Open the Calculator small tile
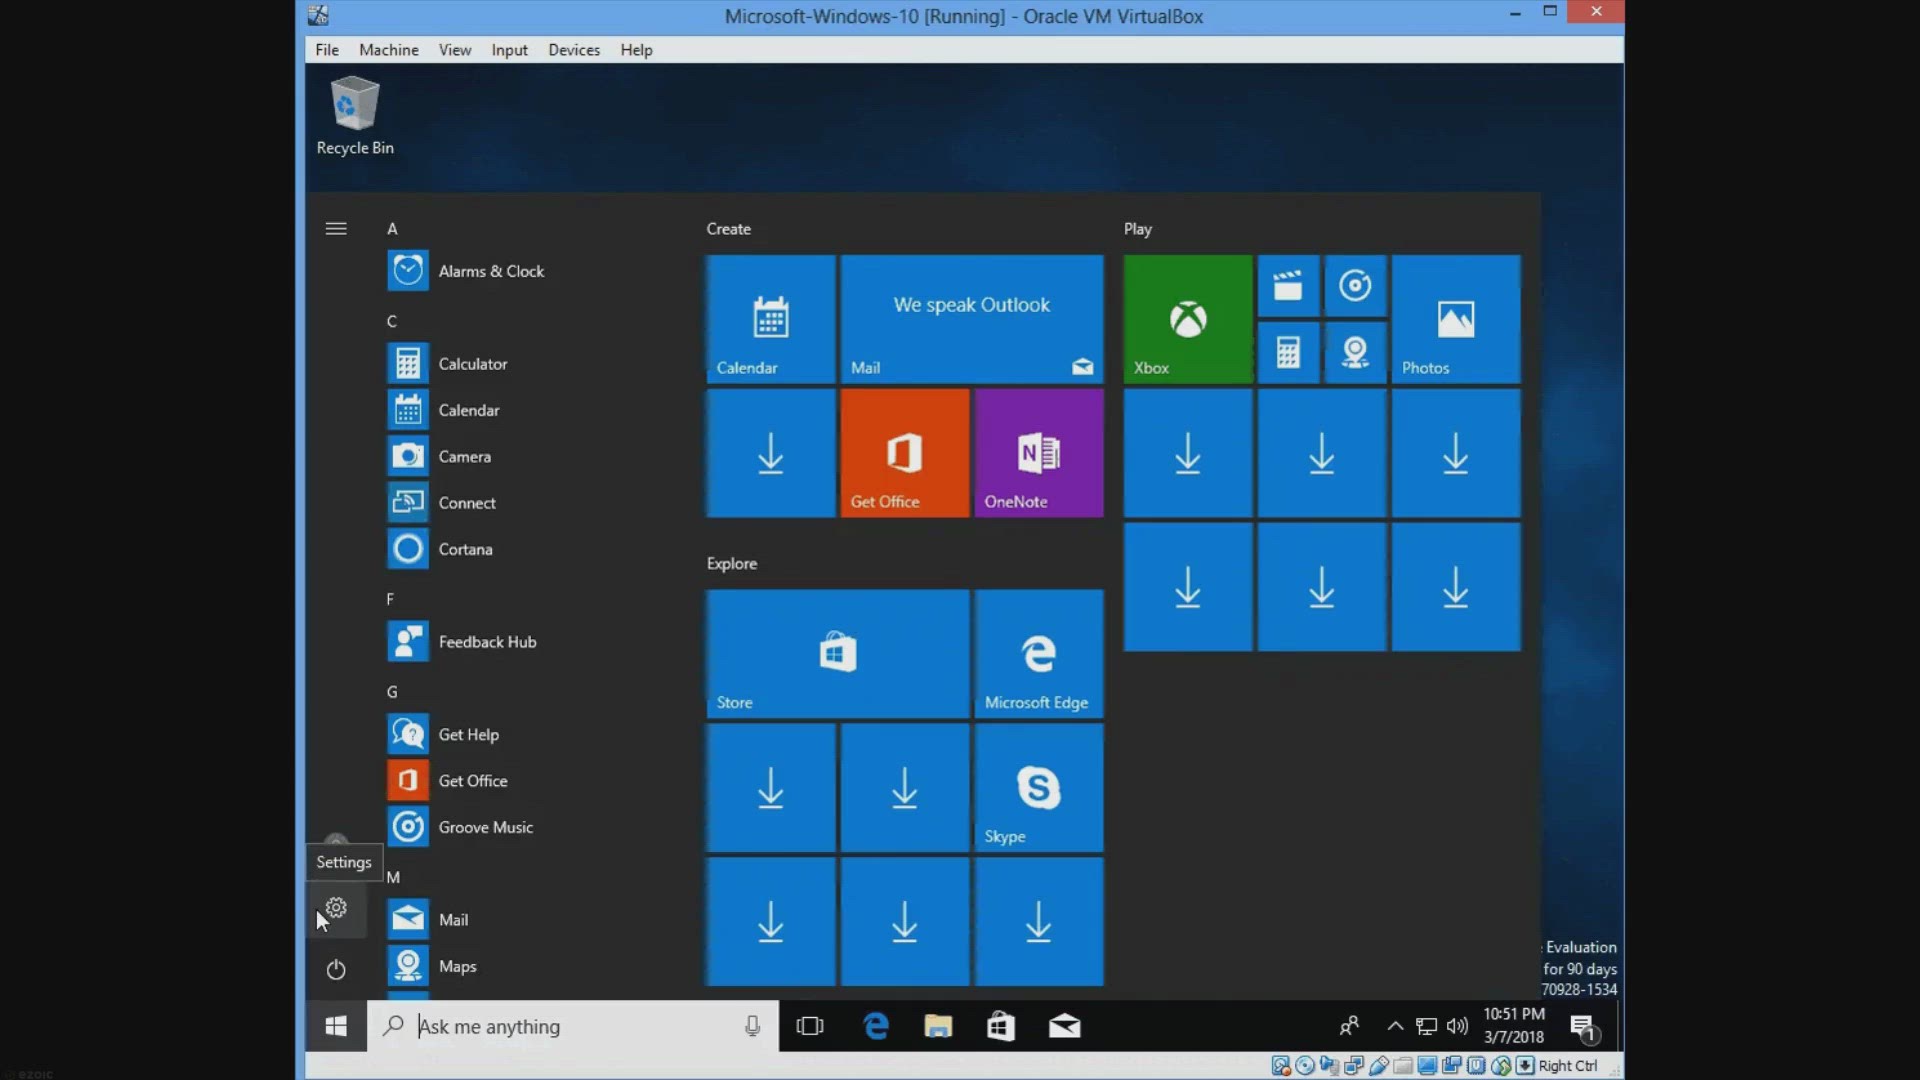The width and height of the screenshot is (1920, 1080). 1288,352
